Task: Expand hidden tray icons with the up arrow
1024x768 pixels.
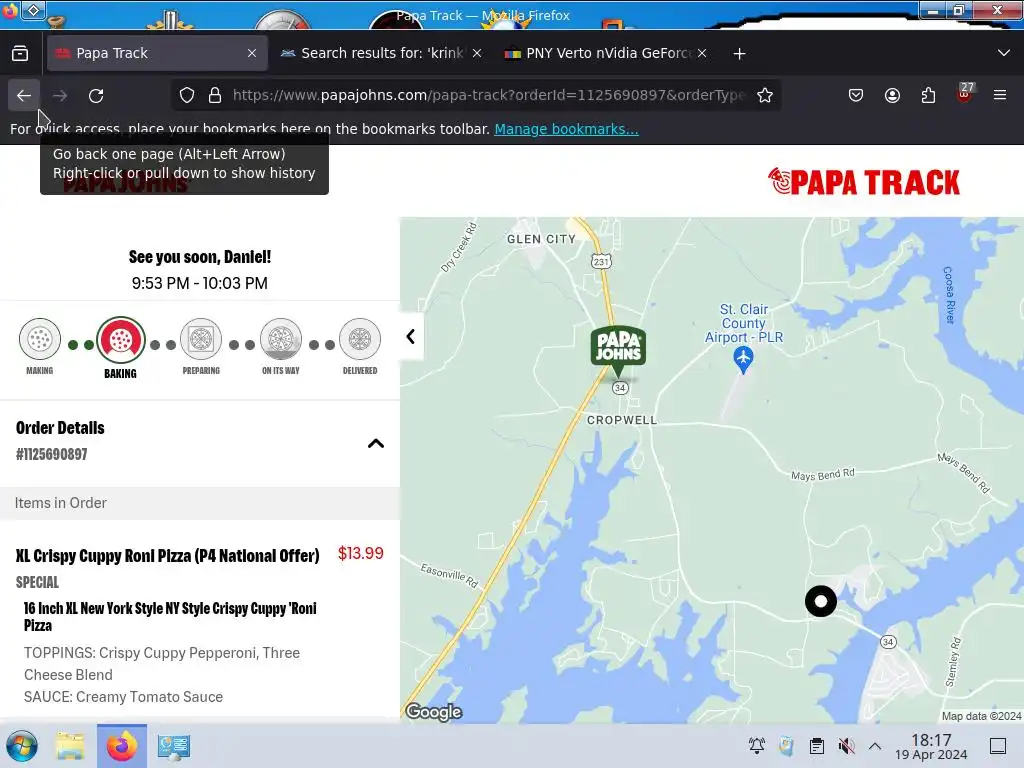Action: (875, 746)
